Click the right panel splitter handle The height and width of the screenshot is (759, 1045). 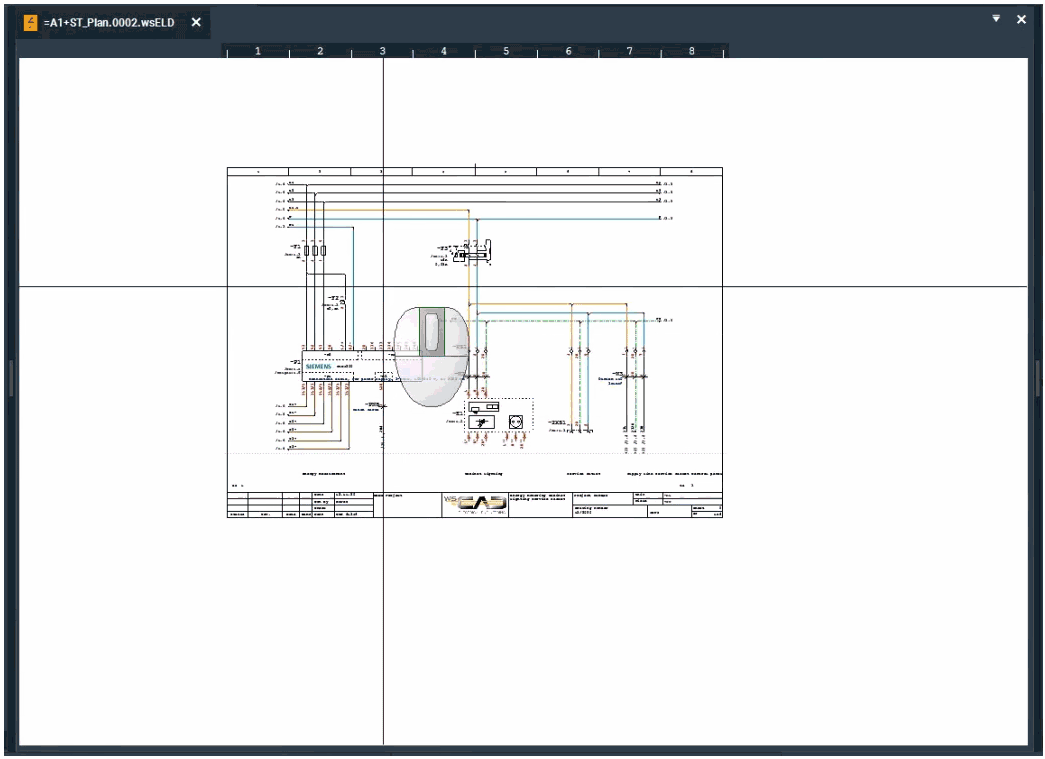[x=1038, y=378]
